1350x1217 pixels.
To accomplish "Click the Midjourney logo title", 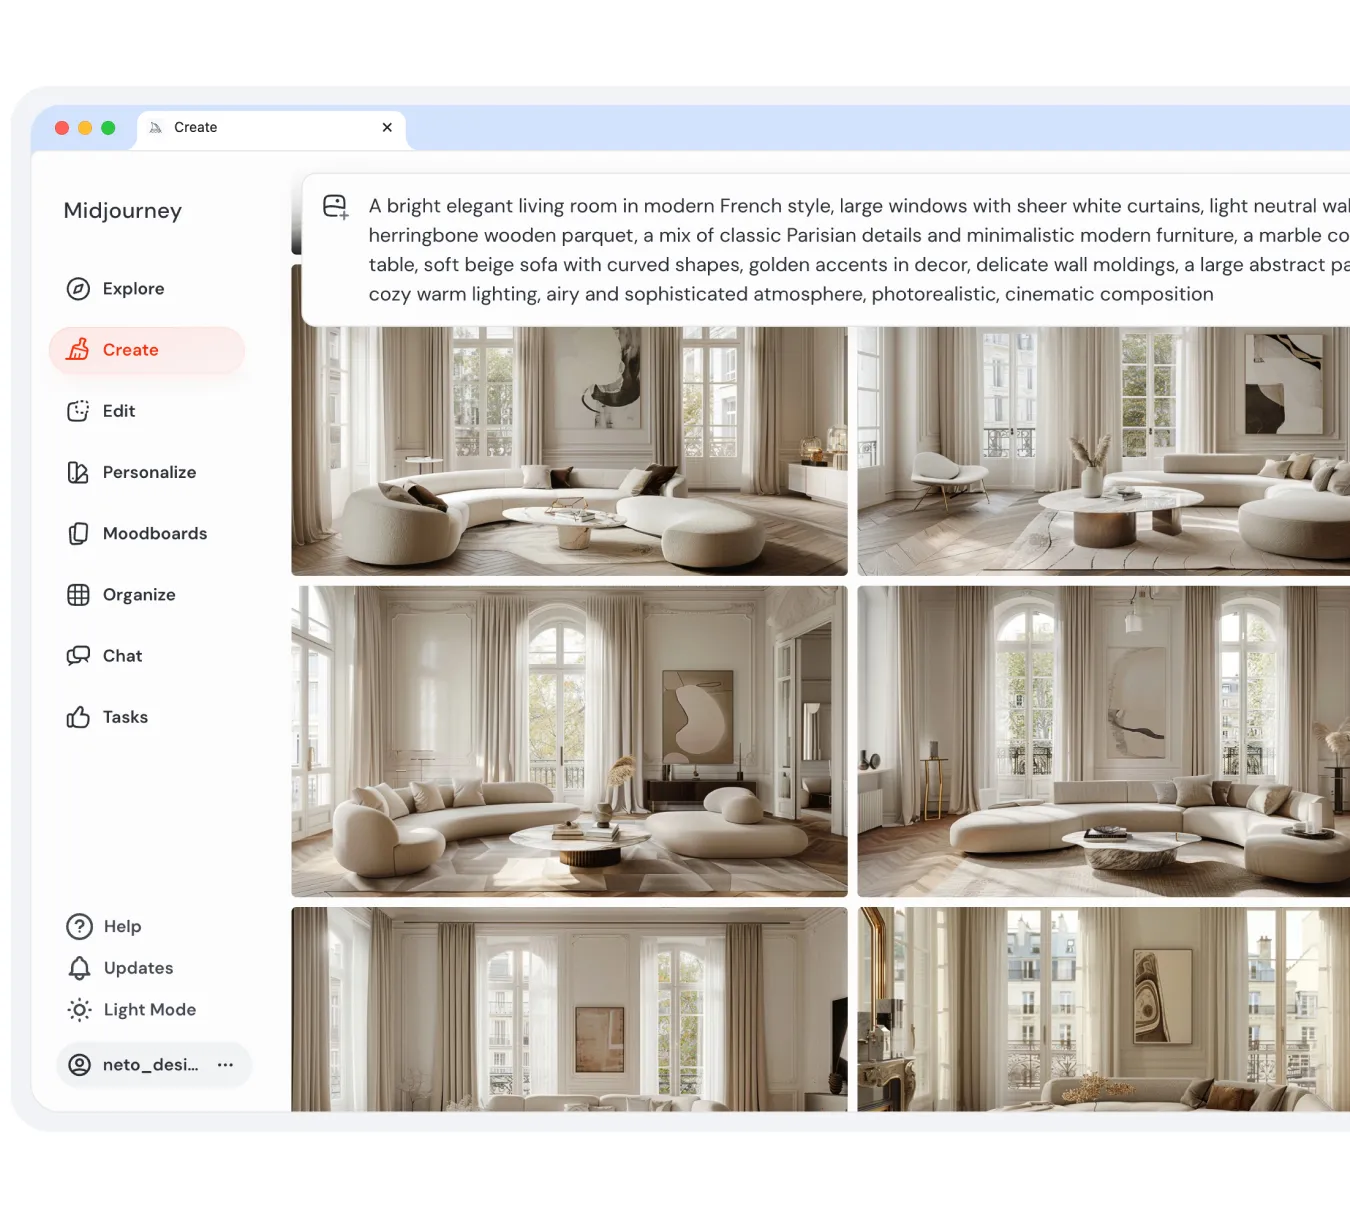I will click(123, 211).
